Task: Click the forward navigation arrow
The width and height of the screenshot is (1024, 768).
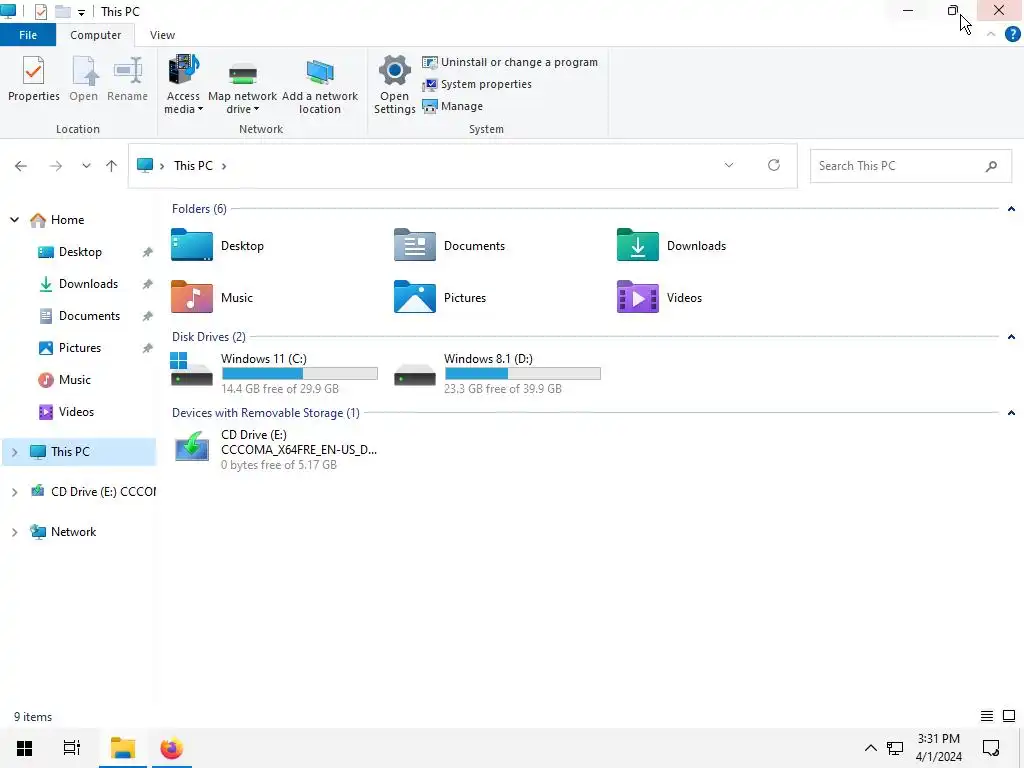Action: point(56,166)
